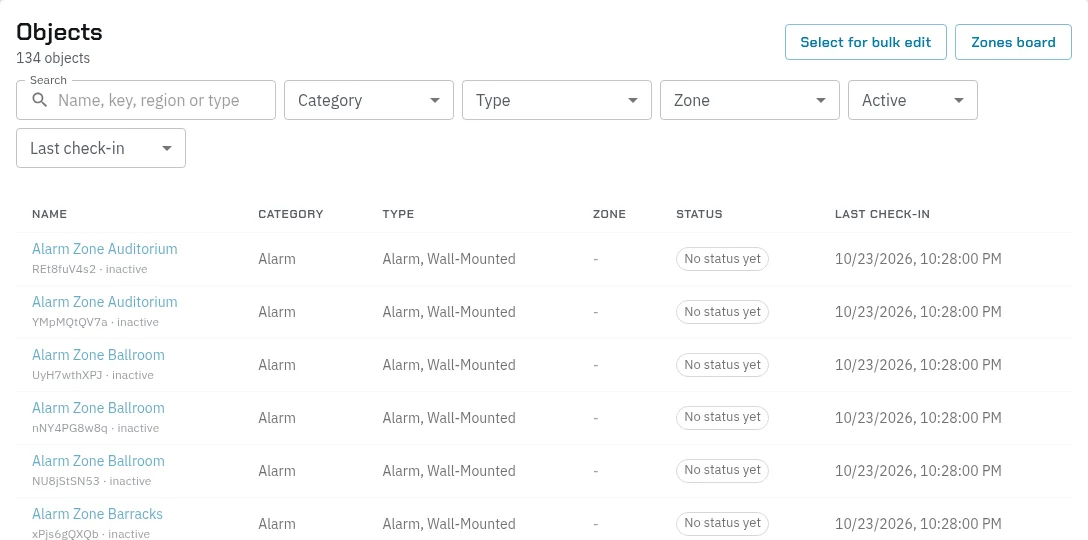Click last check-in date in UyH7wthXPJ row
Screen dimensions: 1088x540
pyautogui.click(x=918, y=364)
